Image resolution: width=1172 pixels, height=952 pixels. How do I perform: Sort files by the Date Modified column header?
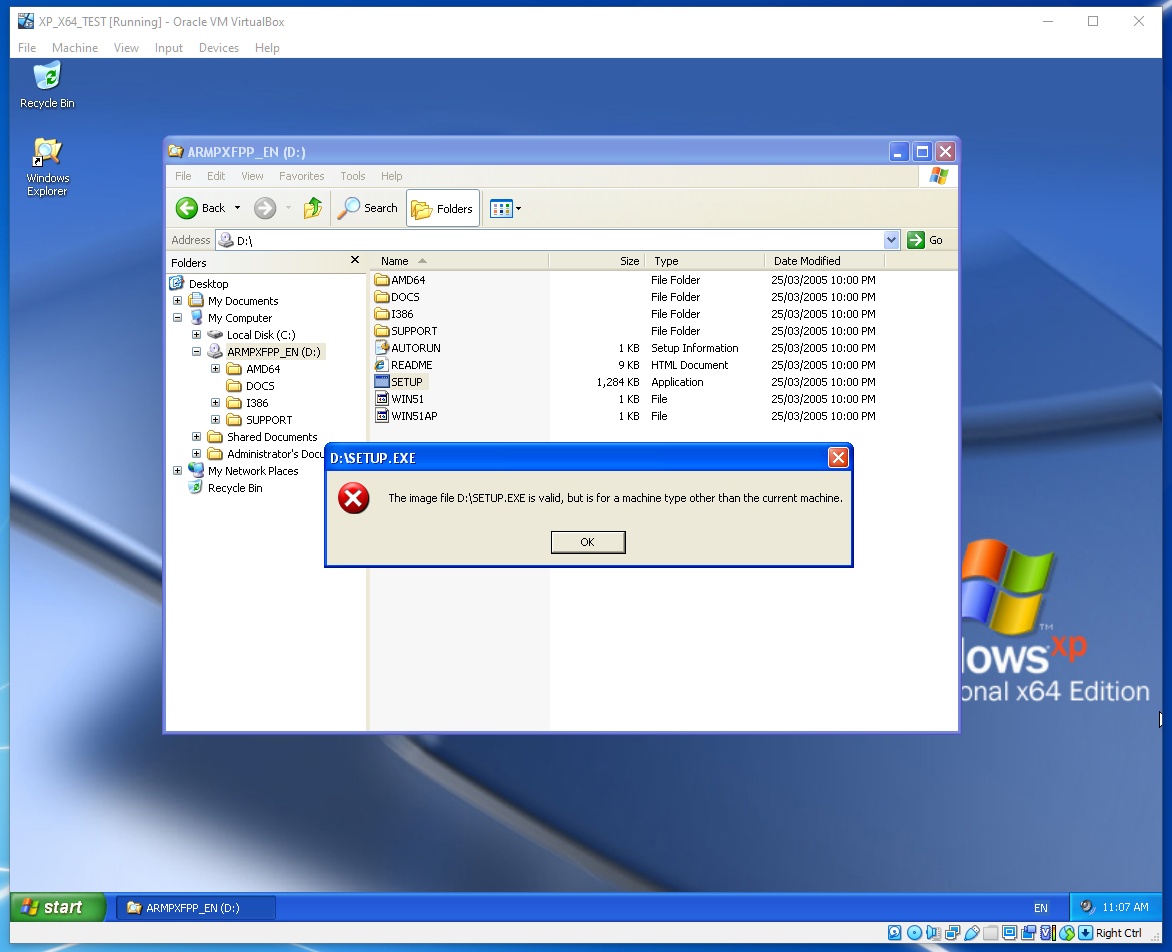[x=824, y=261]
